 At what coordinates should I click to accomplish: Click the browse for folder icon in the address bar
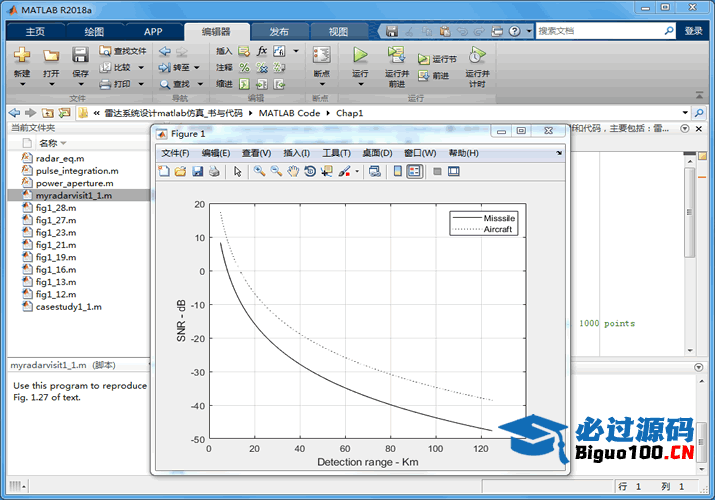(65, 113)
